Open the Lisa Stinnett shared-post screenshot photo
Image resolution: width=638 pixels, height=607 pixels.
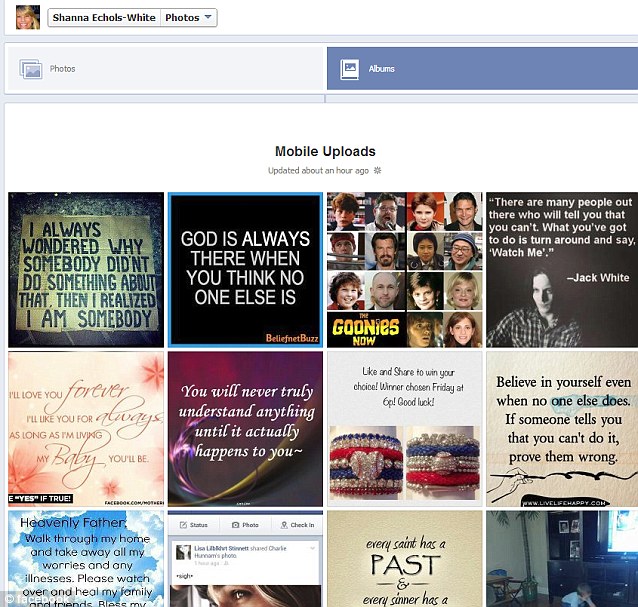click(245, 559)
